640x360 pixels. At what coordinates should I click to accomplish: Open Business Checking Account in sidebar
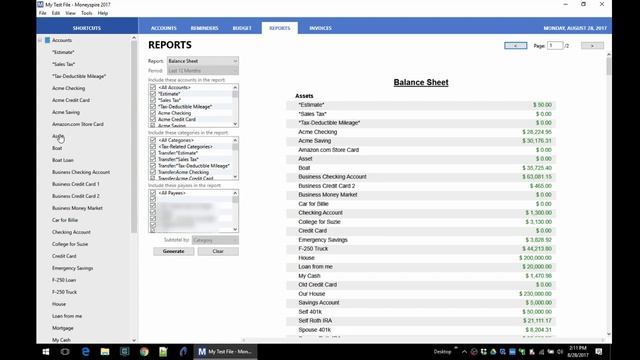(x=81, y=172)
